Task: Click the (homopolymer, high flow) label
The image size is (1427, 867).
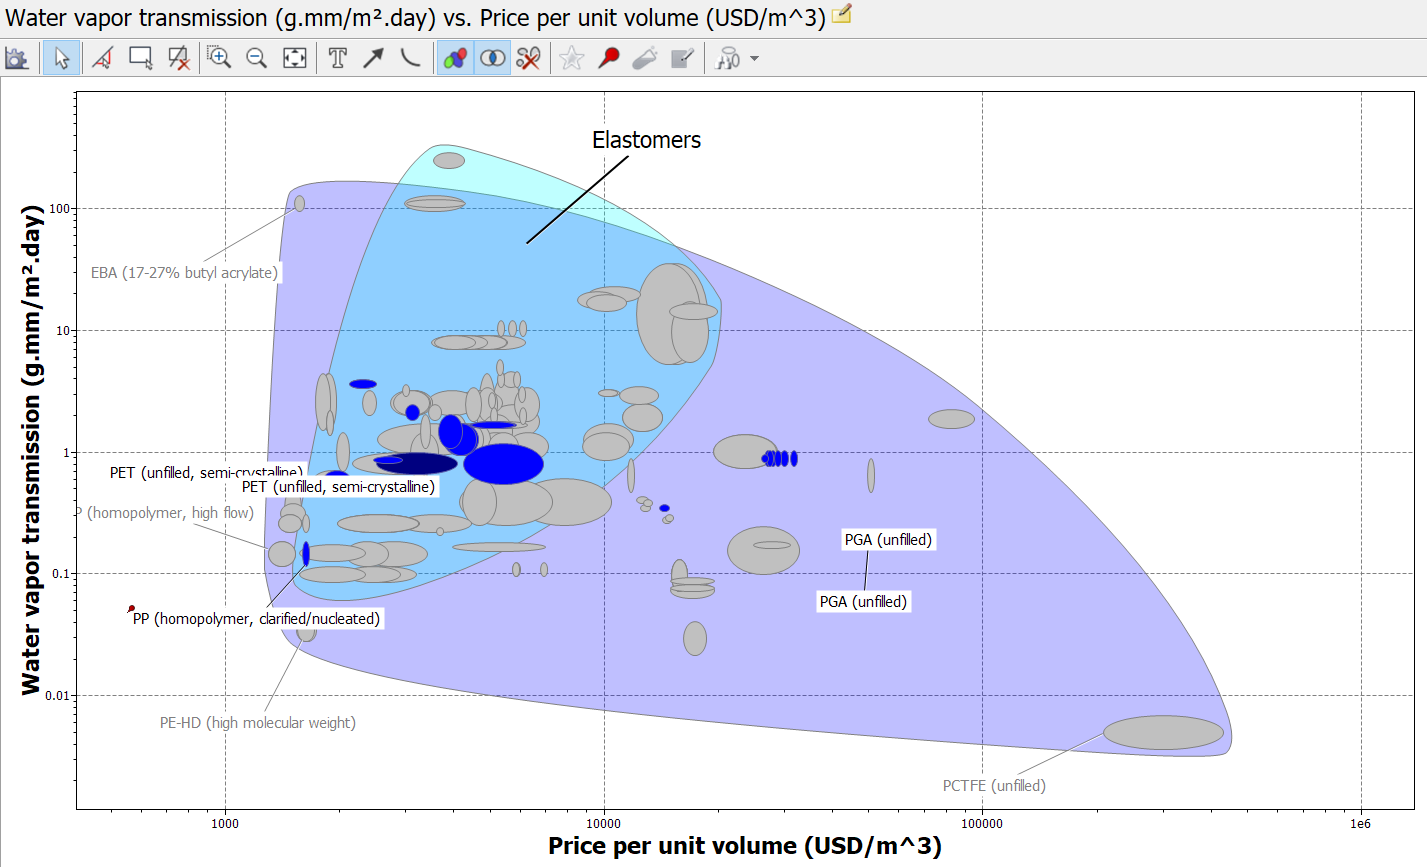Action: 166,512
